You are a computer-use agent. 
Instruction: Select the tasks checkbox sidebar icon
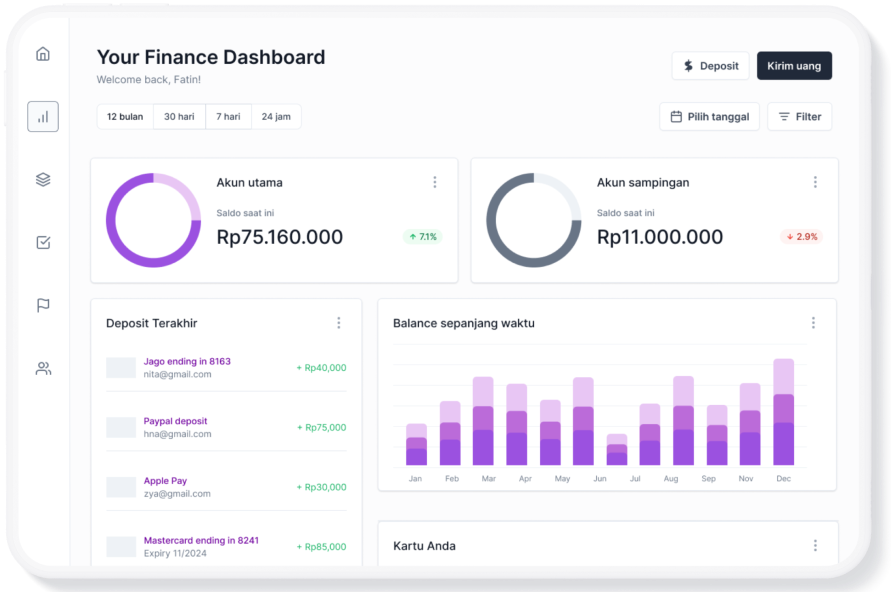tap(42, 242)
